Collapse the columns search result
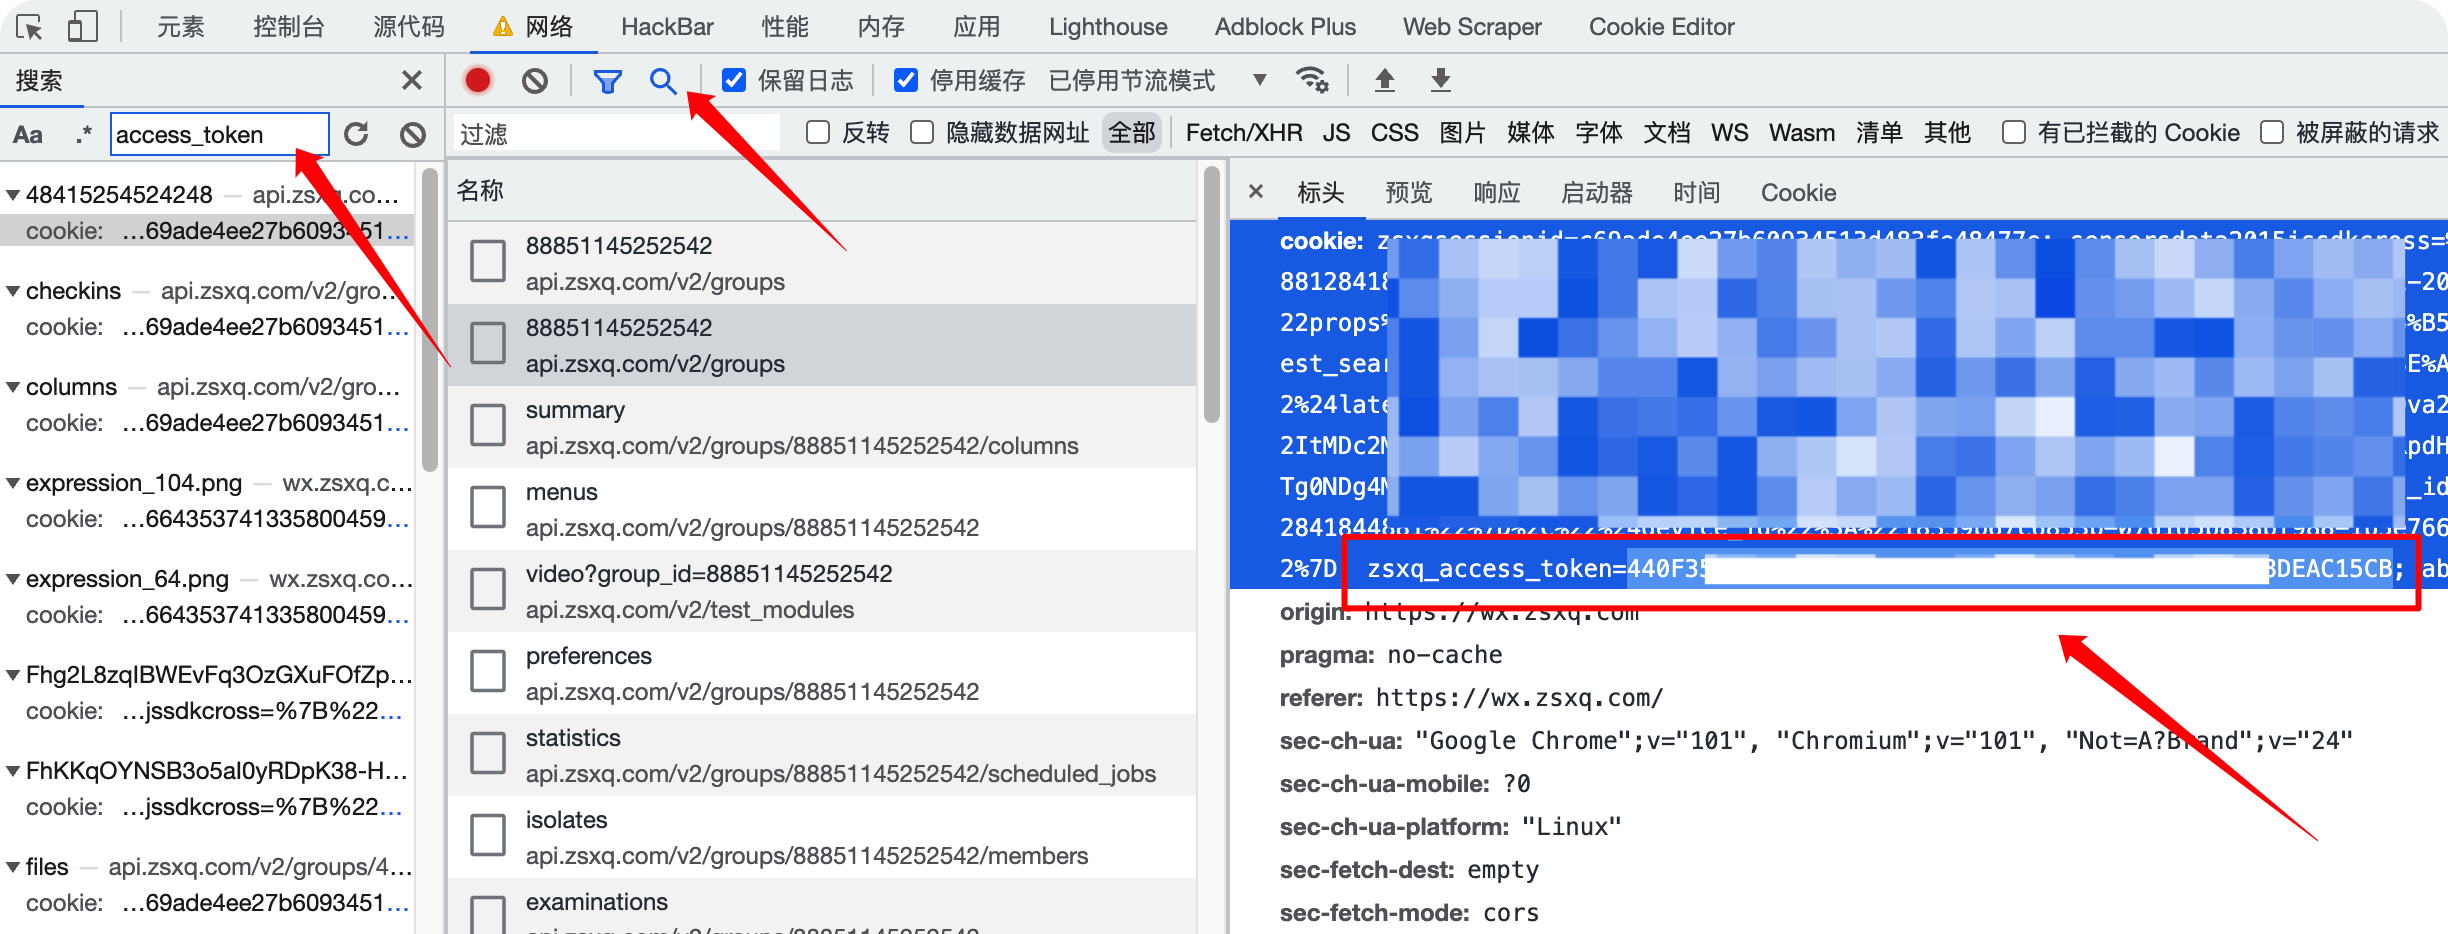The width and height of the screenshot is (2448, 934). point(13,387)
